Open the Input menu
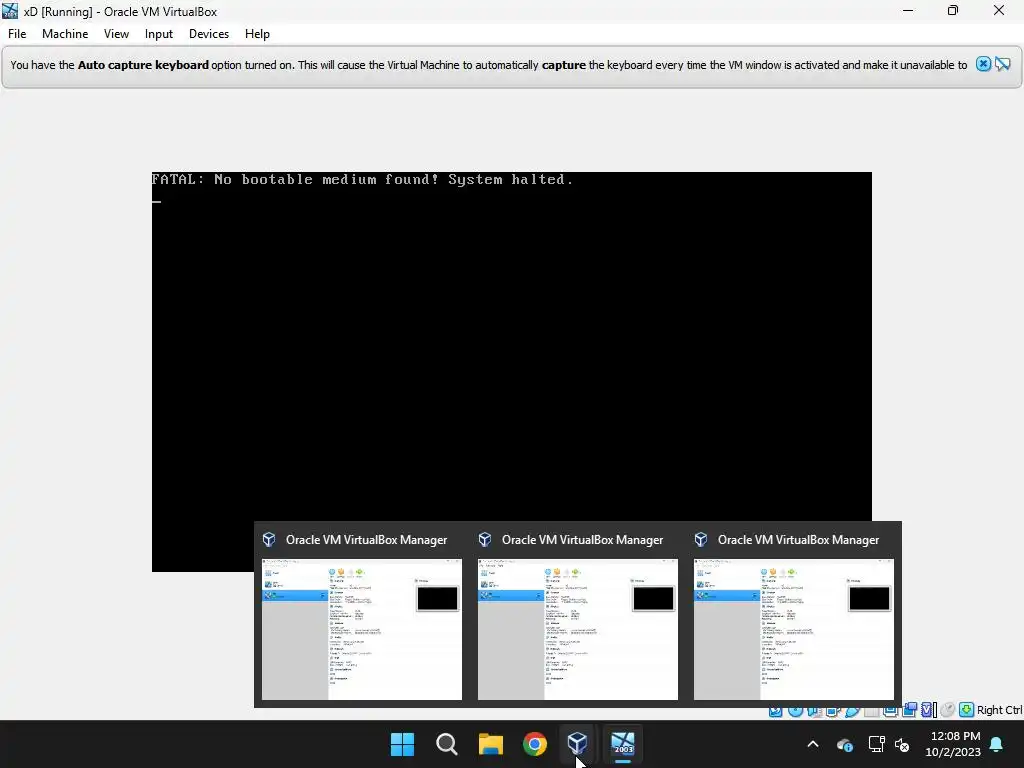This screenshot has height=768, width=1024. (159, 34)
